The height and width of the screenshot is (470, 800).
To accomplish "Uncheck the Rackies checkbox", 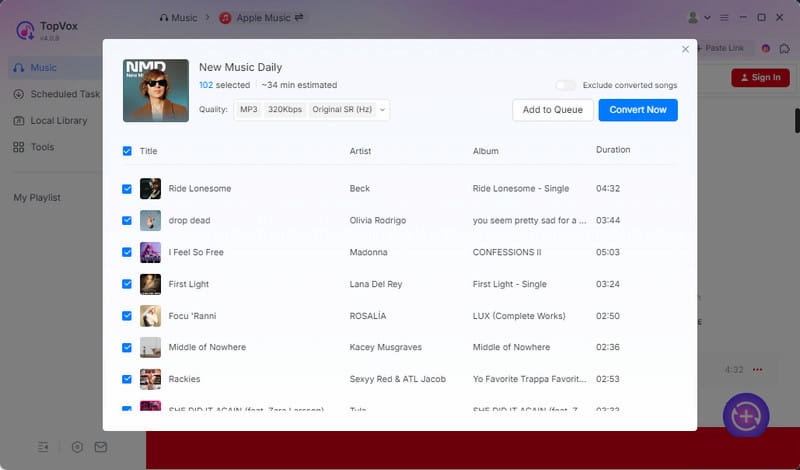I will [127, 379].
